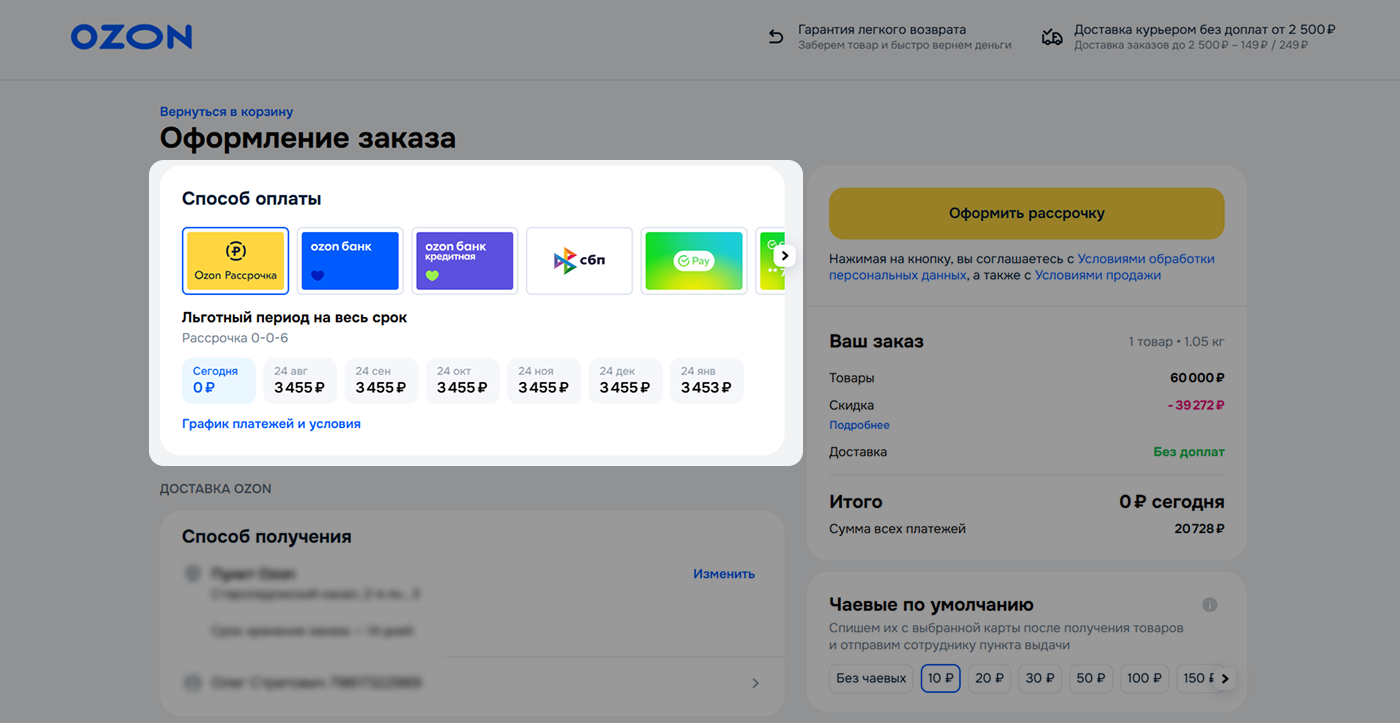The height and width of the screenshot is (723, 1400).
Task: Click the 24 янв 3 453 ₽ tile
Action: (707, 380)
